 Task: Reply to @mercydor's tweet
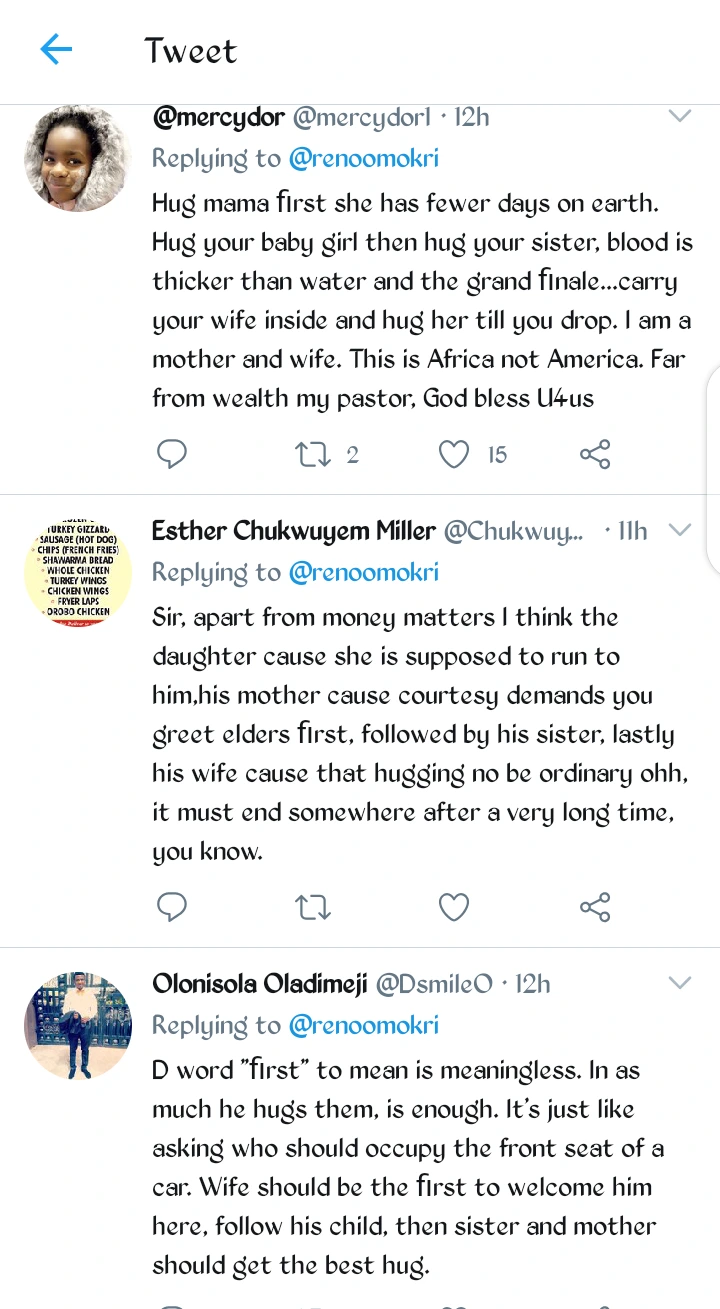tap(172, 455)
